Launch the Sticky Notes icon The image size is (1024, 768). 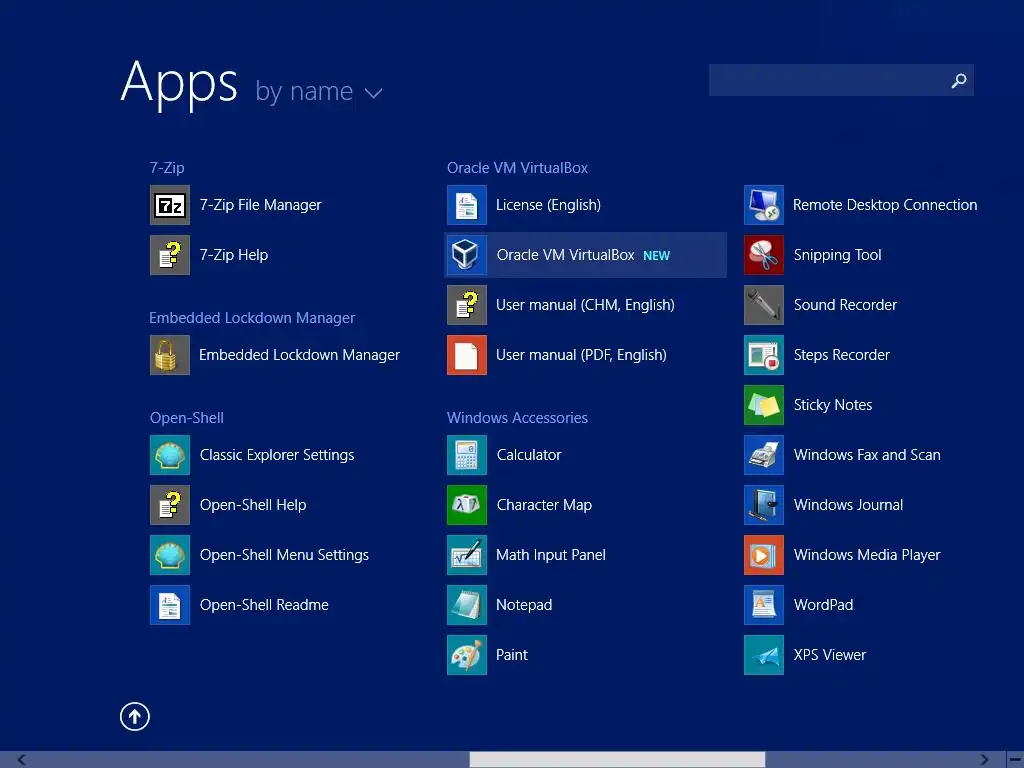(764, 405)
